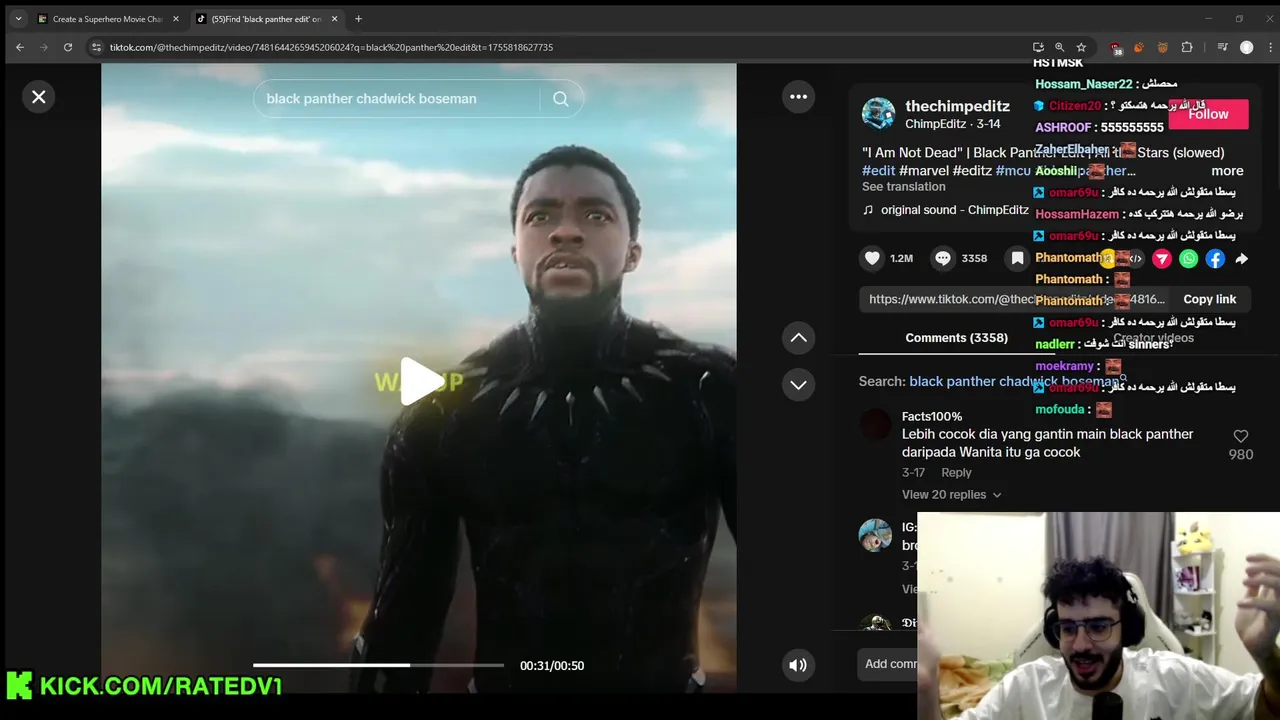Edit the 'black panther chadwick boseman' search field

(398, 99)
